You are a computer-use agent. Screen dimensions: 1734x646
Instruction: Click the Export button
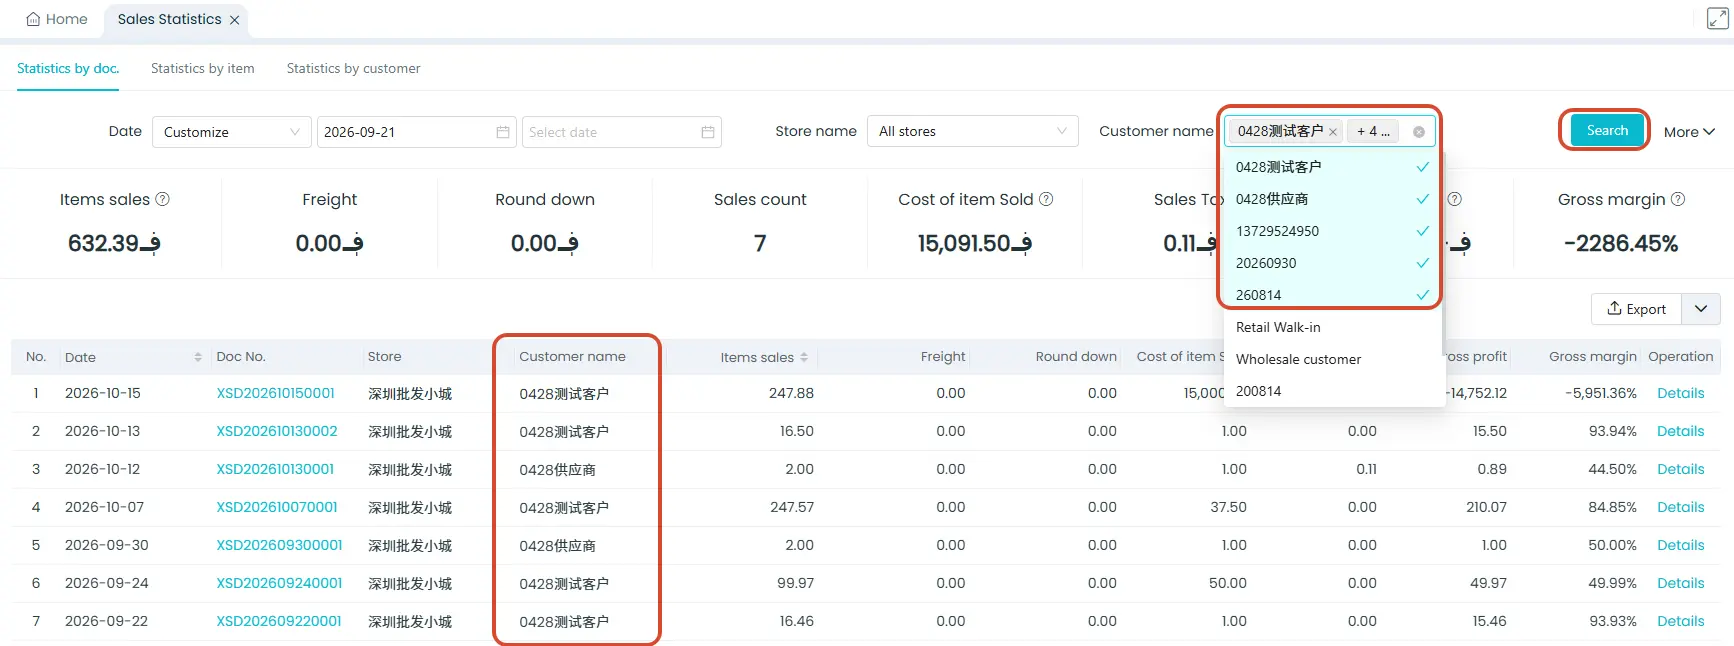1636,309
